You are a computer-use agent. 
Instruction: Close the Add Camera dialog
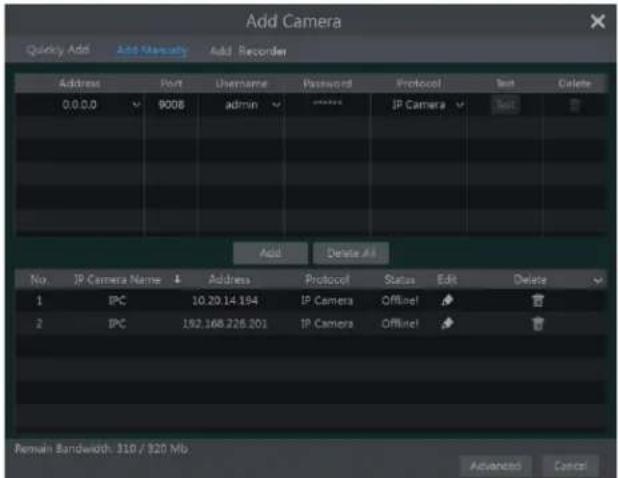pos(598,22)
